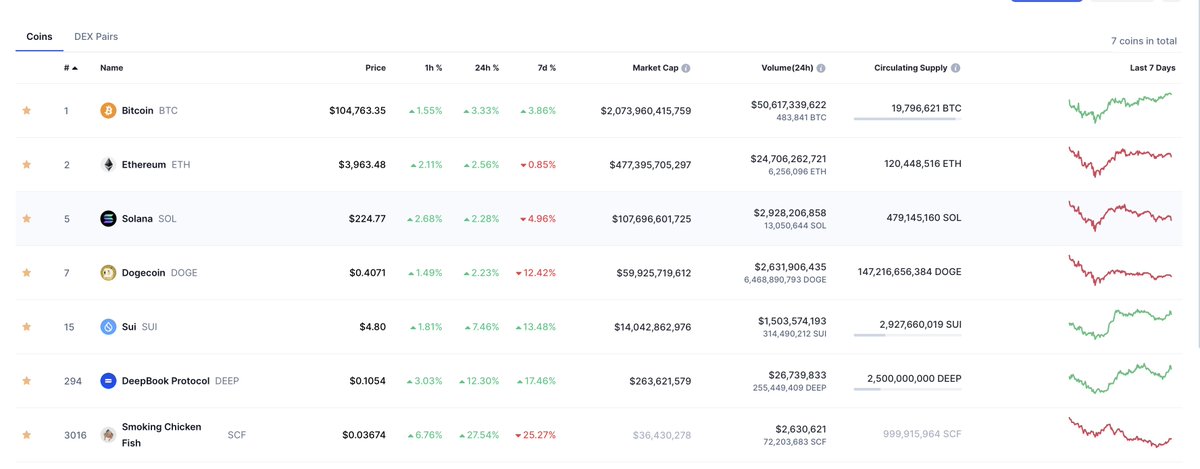This screenshot has width=1200, height=469.
Task: Sort by the Last 7 Days header
Action: [x=1152, y=68]
